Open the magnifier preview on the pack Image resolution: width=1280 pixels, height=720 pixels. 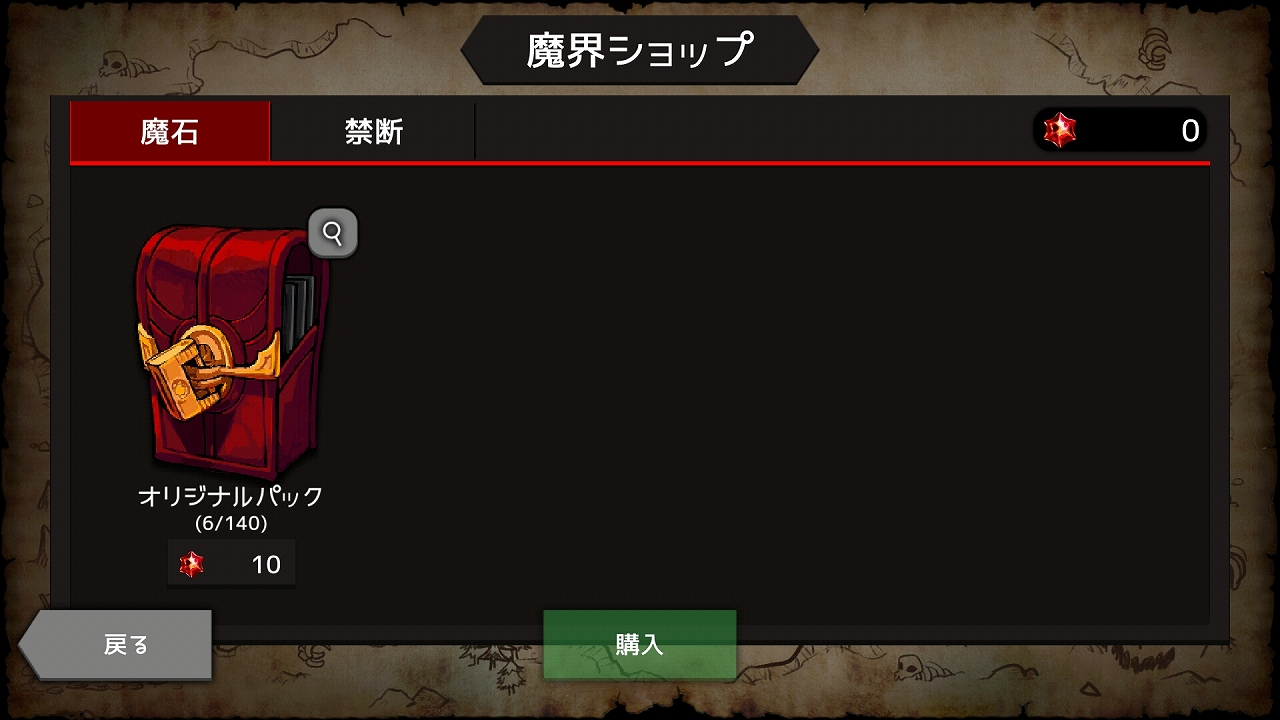pyautogui.click(x=333, y=233)
